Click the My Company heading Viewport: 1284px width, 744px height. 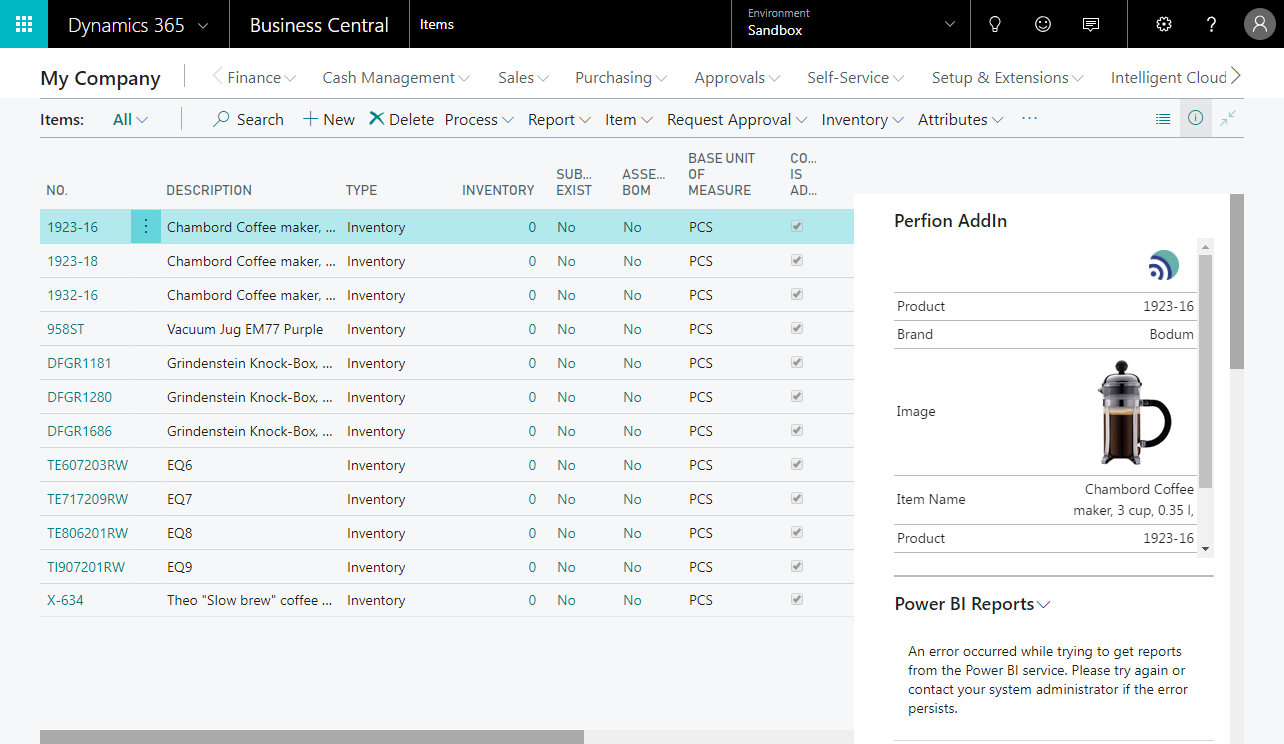tap(100, 78)
